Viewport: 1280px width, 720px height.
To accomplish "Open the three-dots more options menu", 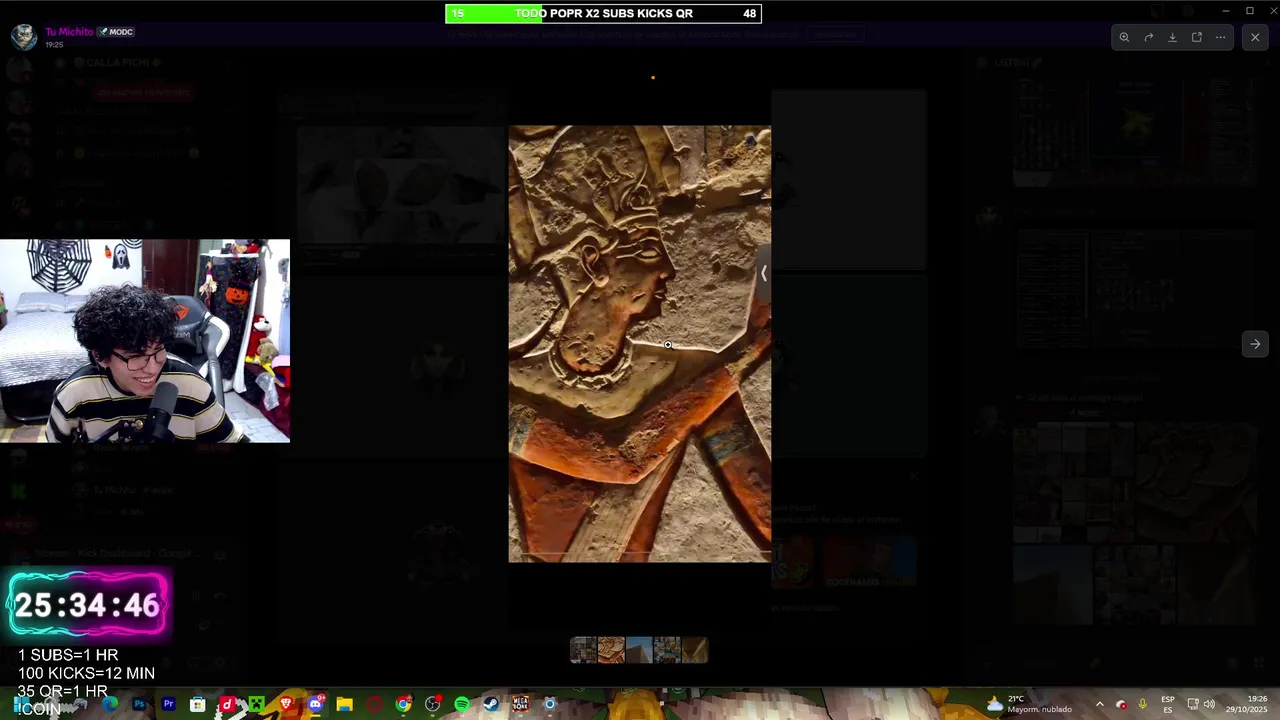I will (x=1220, y=37).
